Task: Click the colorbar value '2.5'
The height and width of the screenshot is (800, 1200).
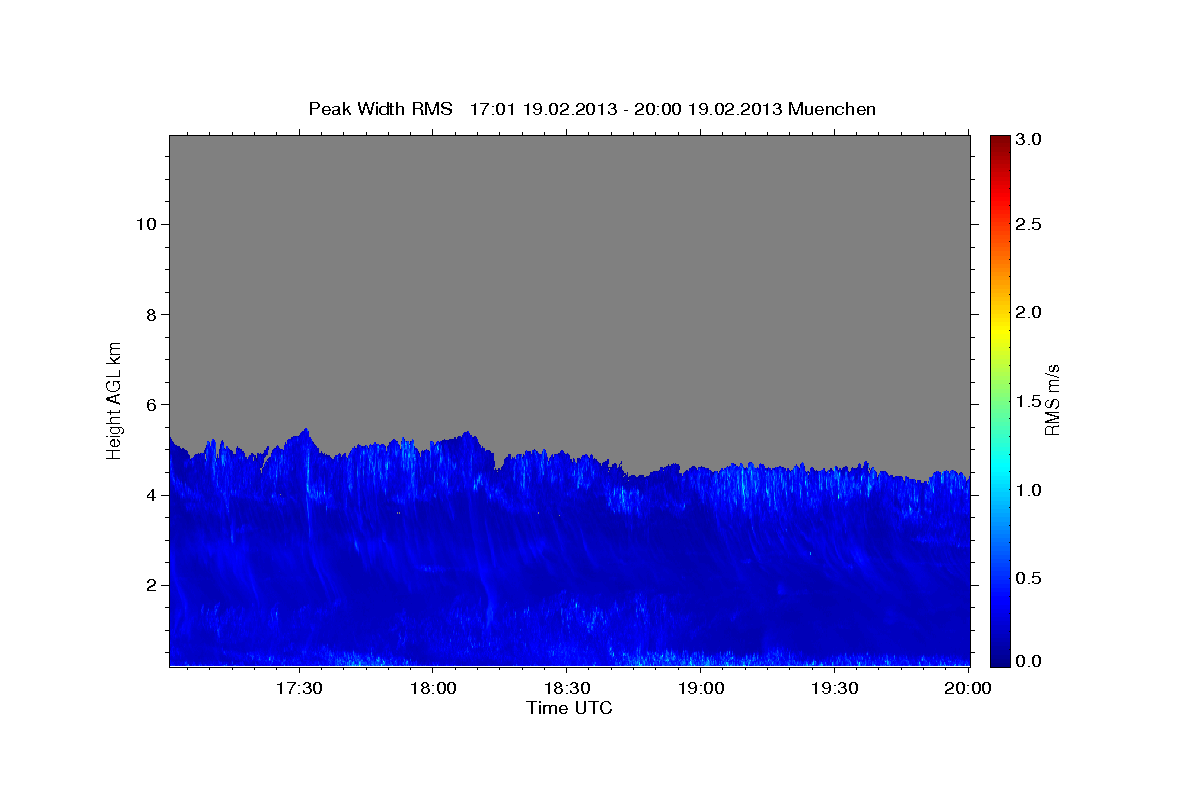Action: [x=1029, y=225]
